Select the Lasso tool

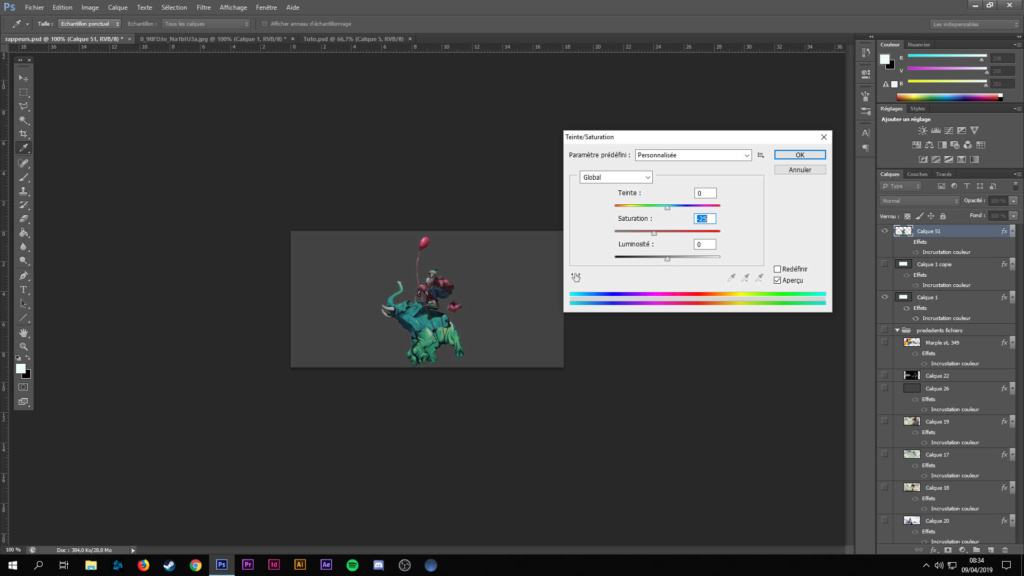24,106
